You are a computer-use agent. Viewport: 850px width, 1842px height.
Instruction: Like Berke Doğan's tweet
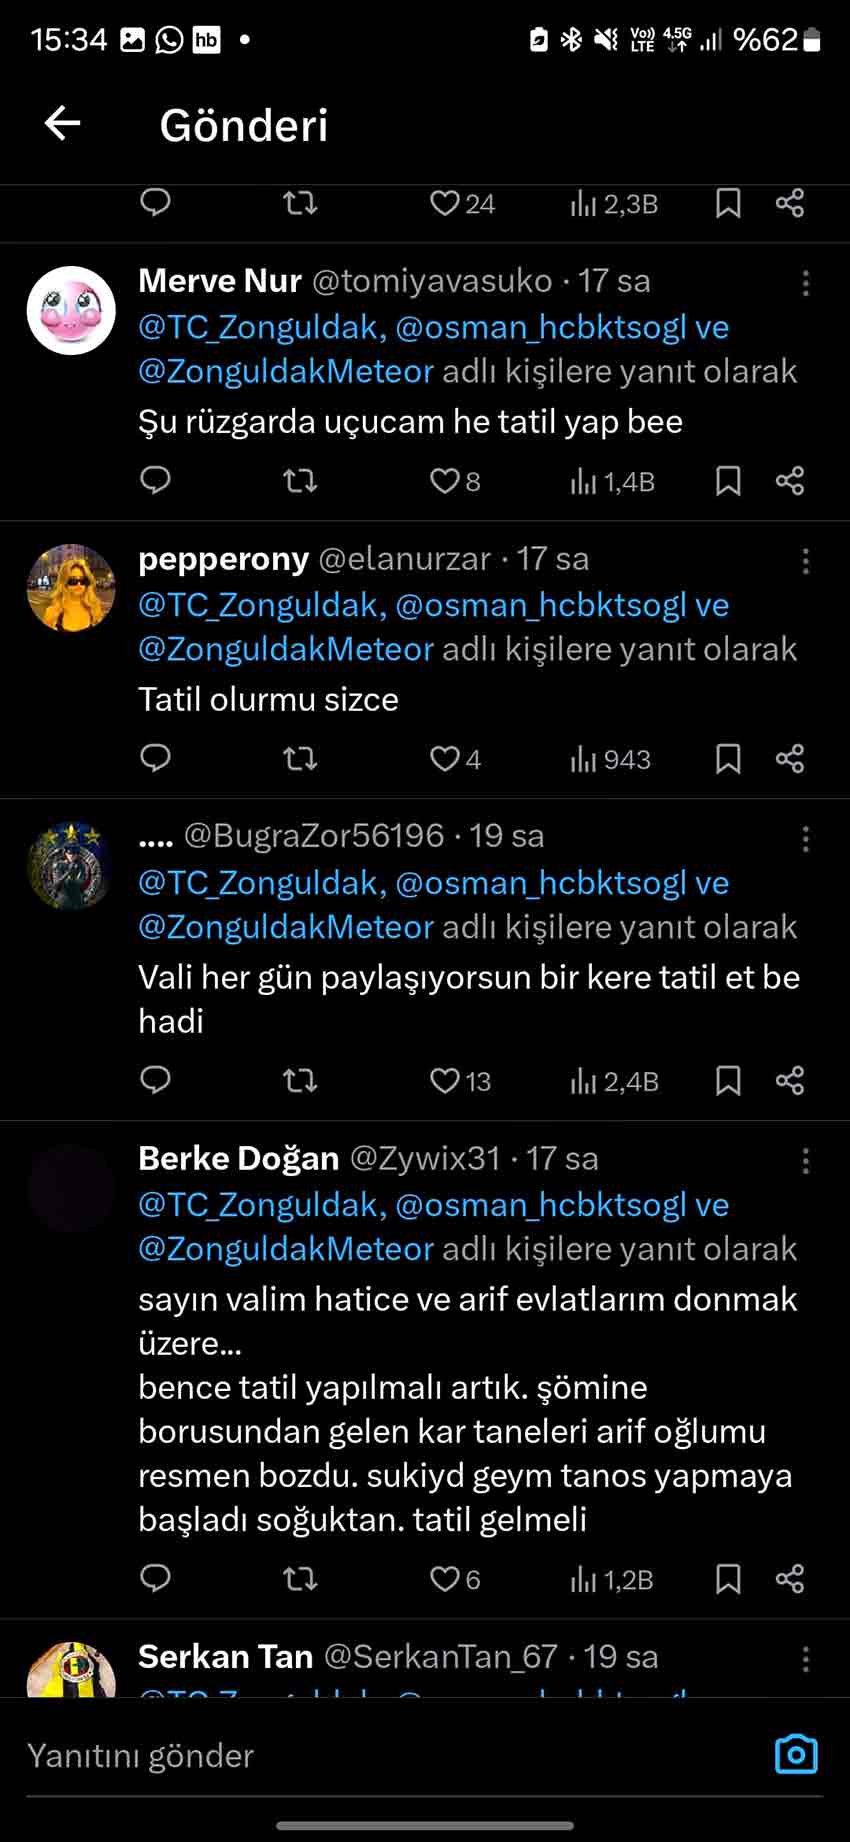click(444, 1579)
